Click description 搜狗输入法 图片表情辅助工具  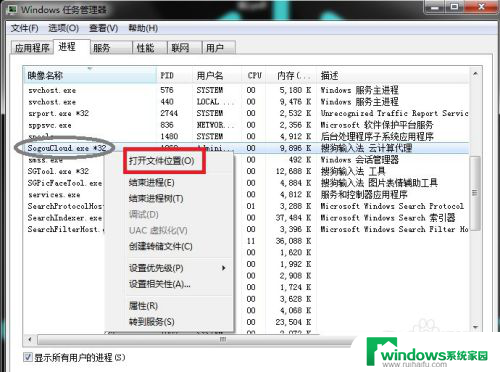click(x=379, y=183)
